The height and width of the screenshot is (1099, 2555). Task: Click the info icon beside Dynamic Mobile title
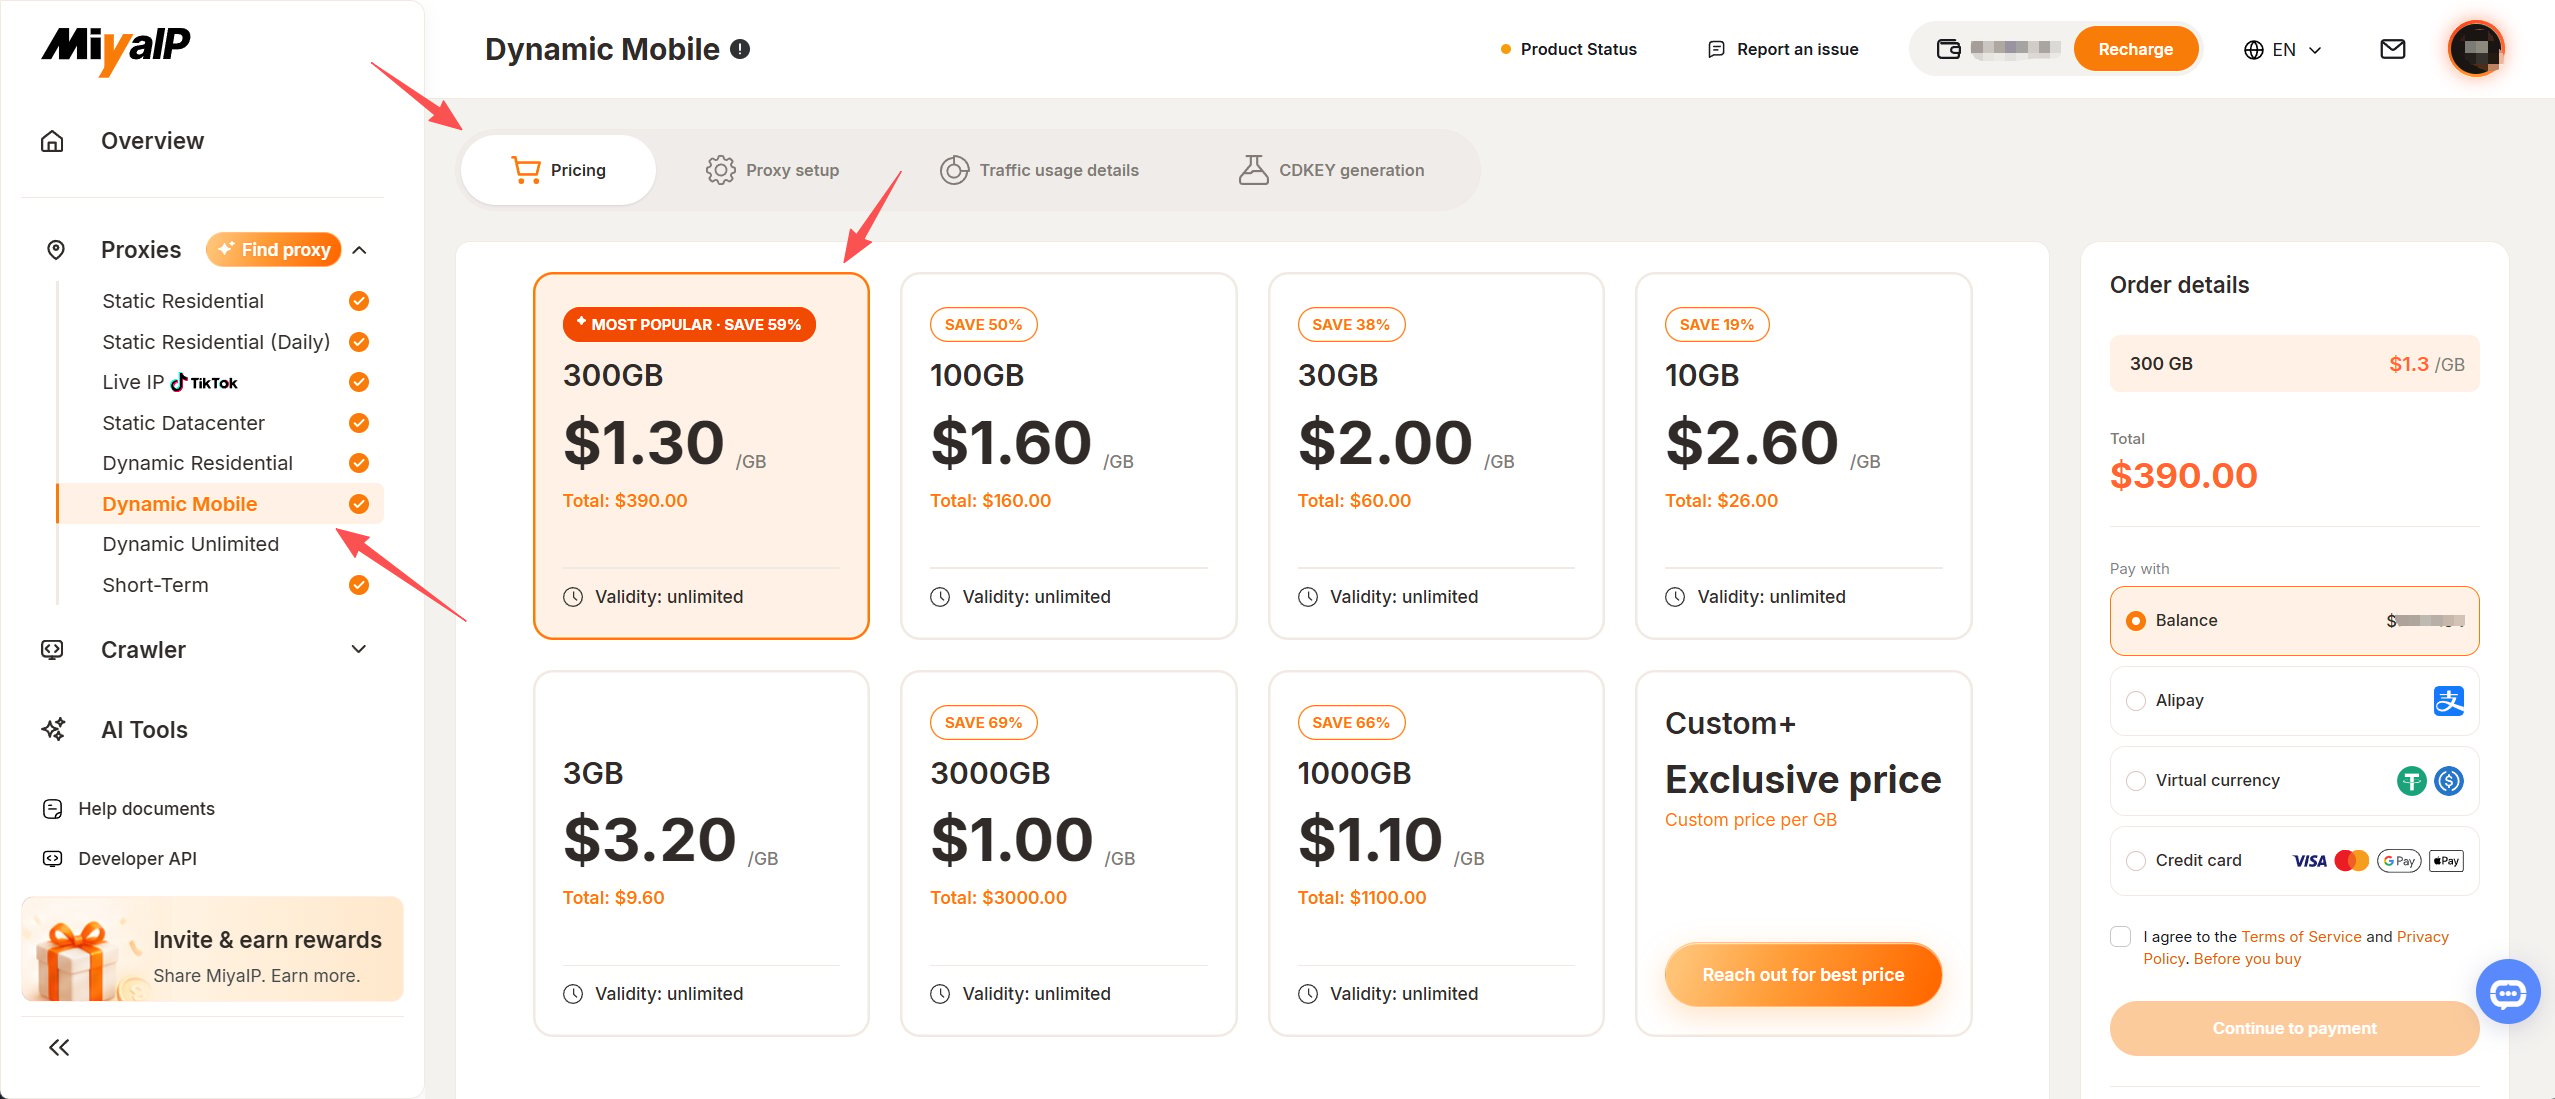click(x=740, y=49)
